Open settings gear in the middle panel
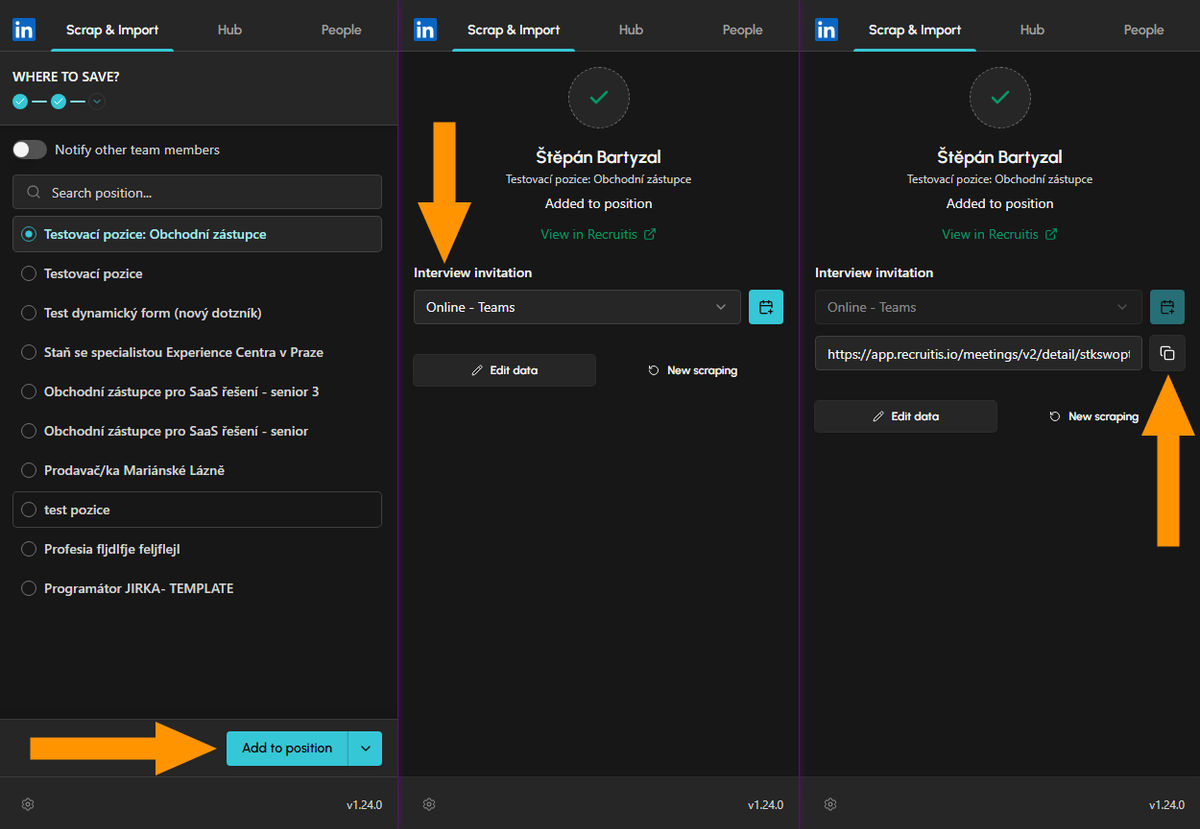1200x829 pixels. 429,804
